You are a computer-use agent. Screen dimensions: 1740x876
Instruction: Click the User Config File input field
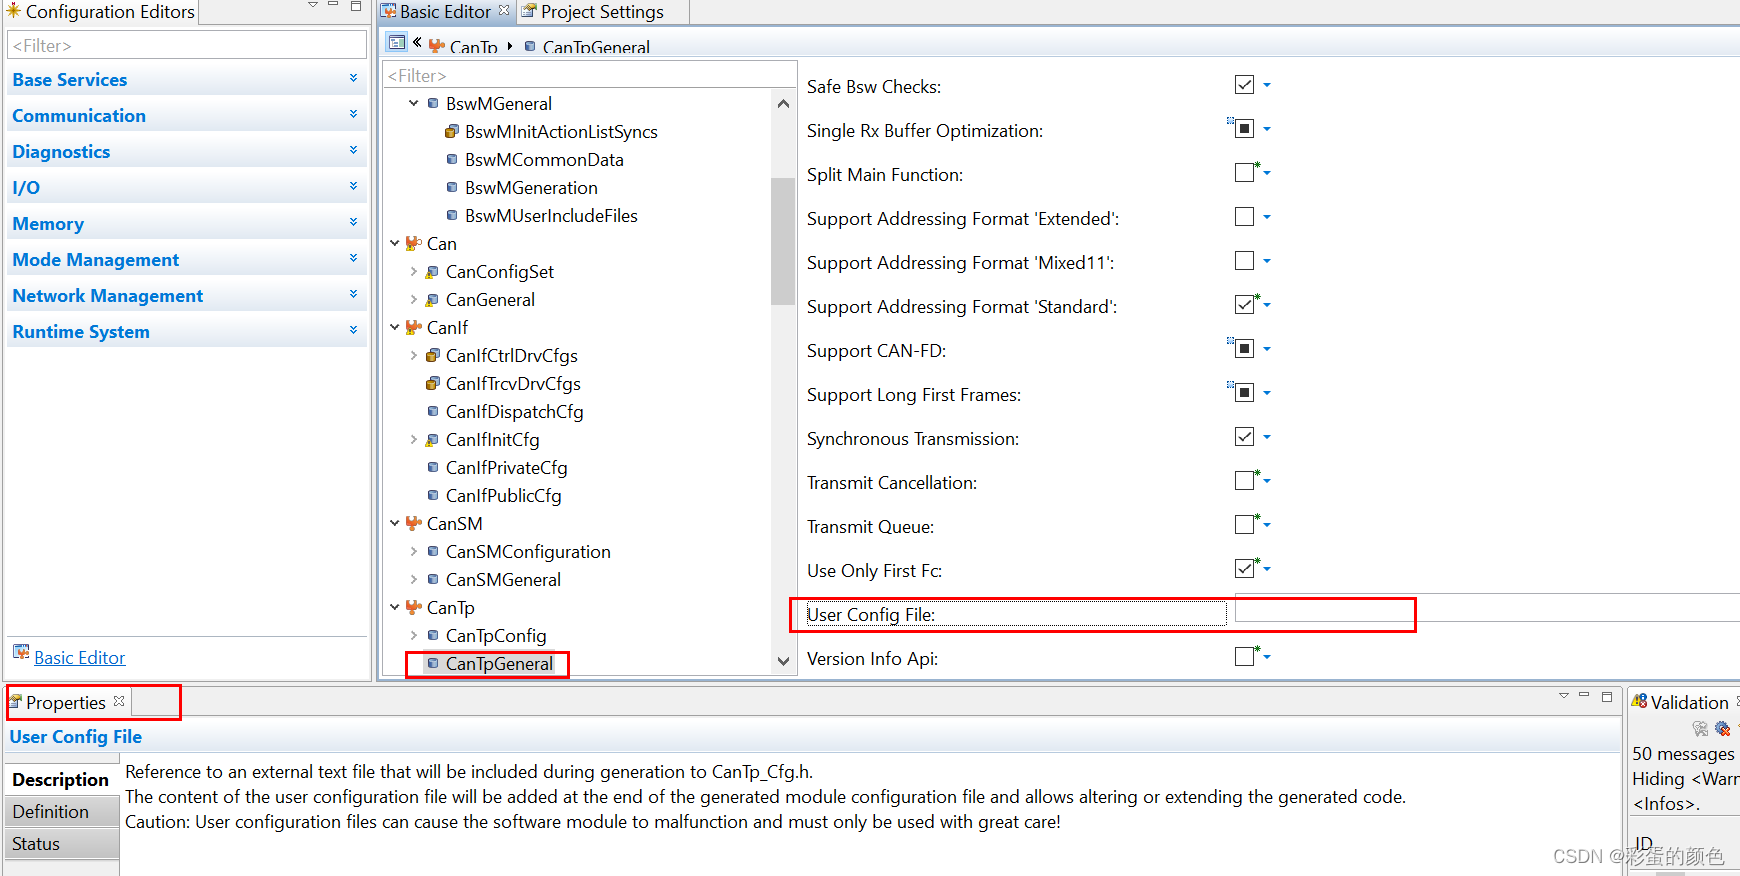[x=1487, y=609]
